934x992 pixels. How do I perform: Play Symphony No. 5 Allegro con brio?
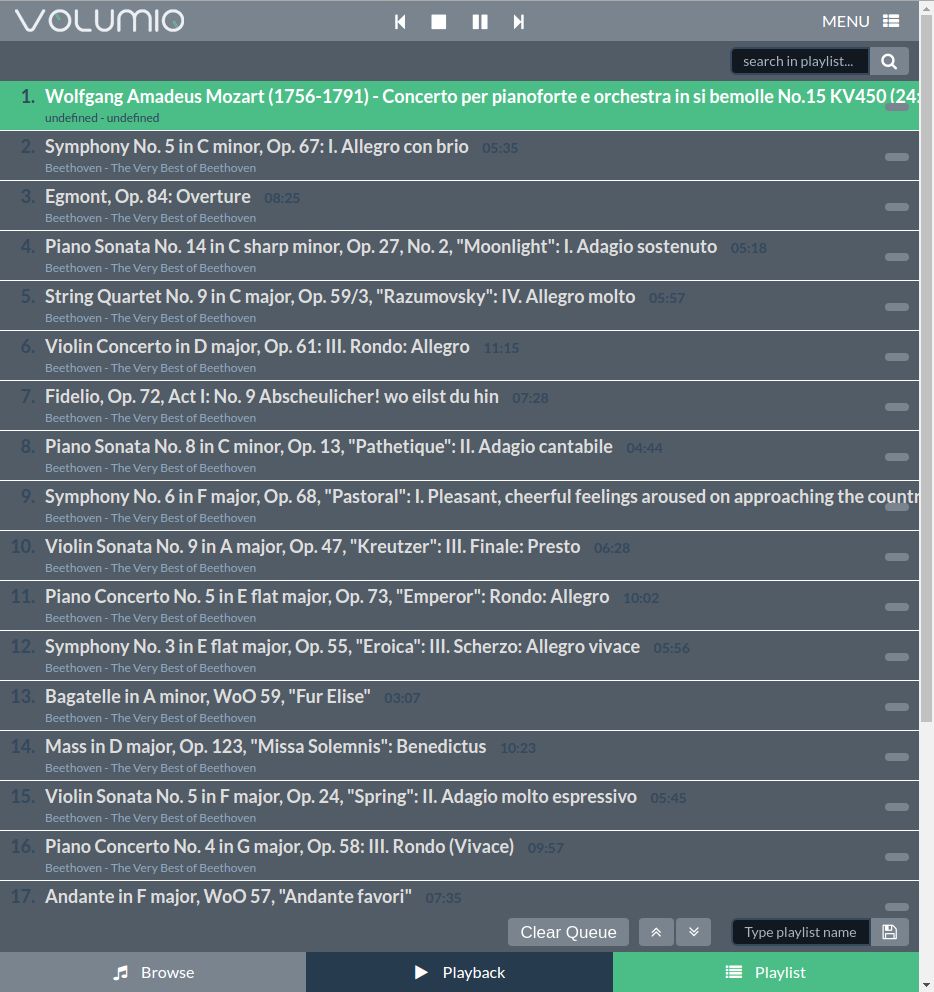pos(459,156)
